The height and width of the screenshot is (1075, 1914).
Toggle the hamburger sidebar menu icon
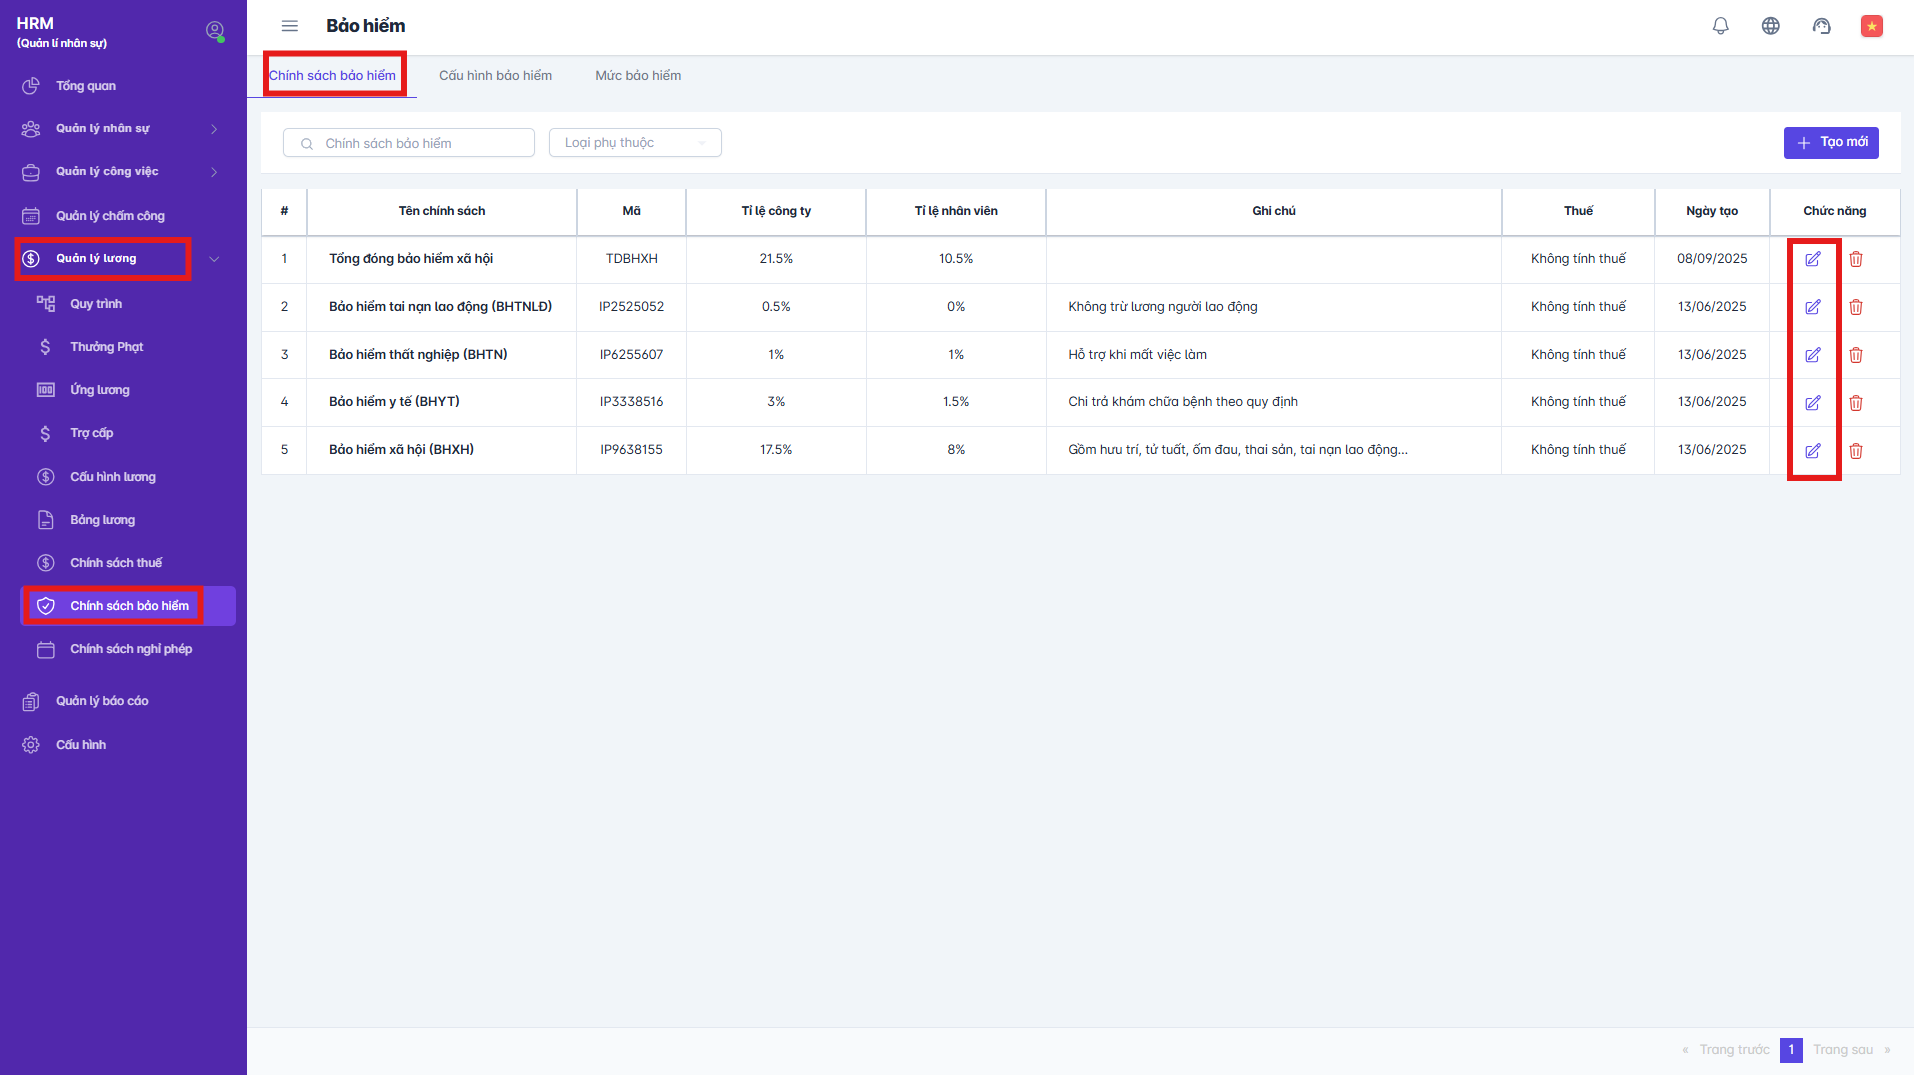[290, 26]
